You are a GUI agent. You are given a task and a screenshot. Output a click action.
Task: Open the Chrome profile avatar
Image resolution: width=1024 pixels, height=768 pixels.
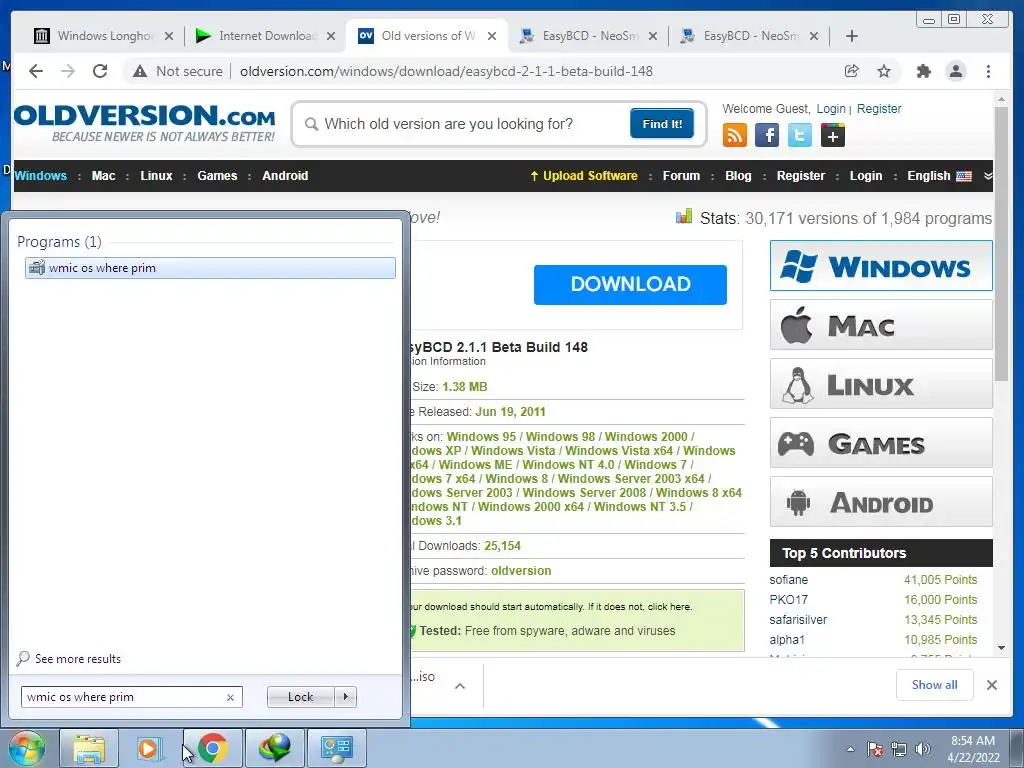click(956, 71)
